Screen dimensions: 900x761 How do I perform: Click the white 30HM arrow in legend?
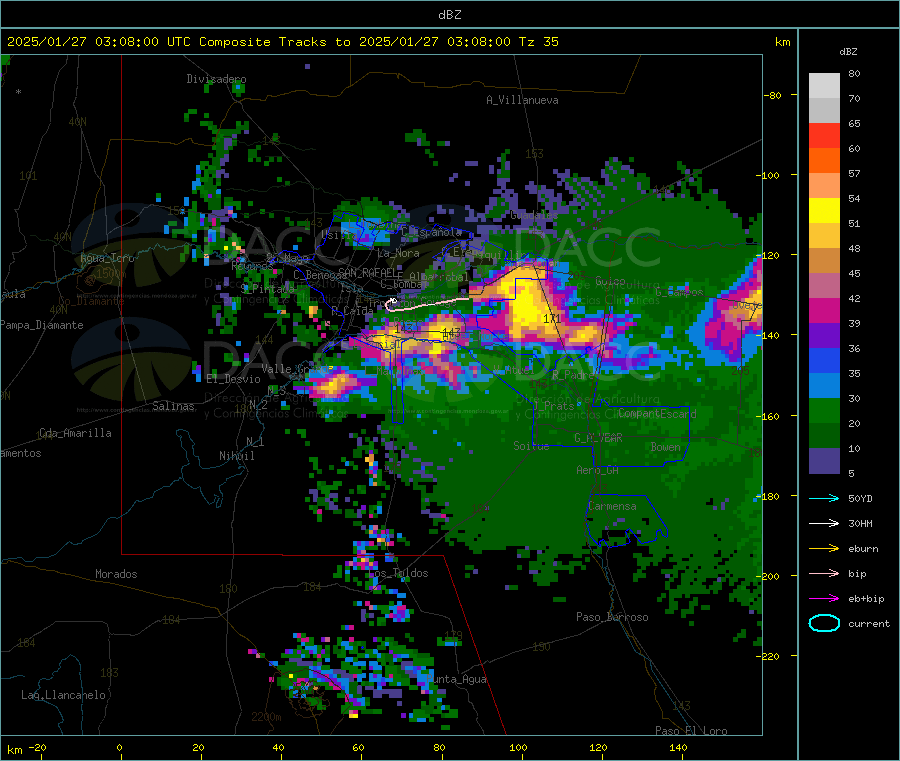824,523
